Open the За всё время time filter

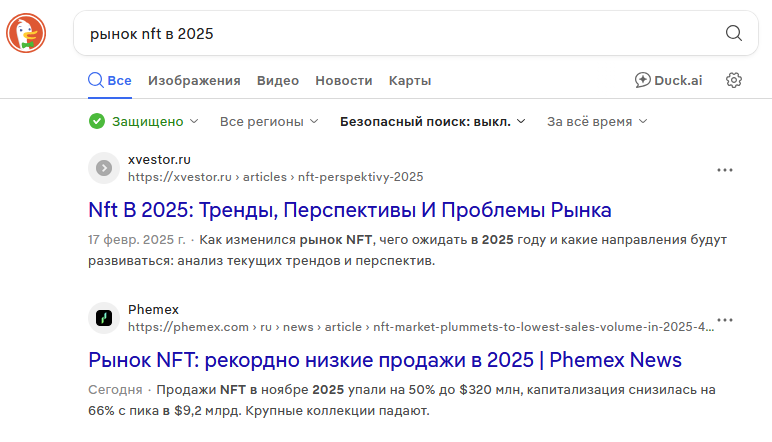click(x=597, y=121)
